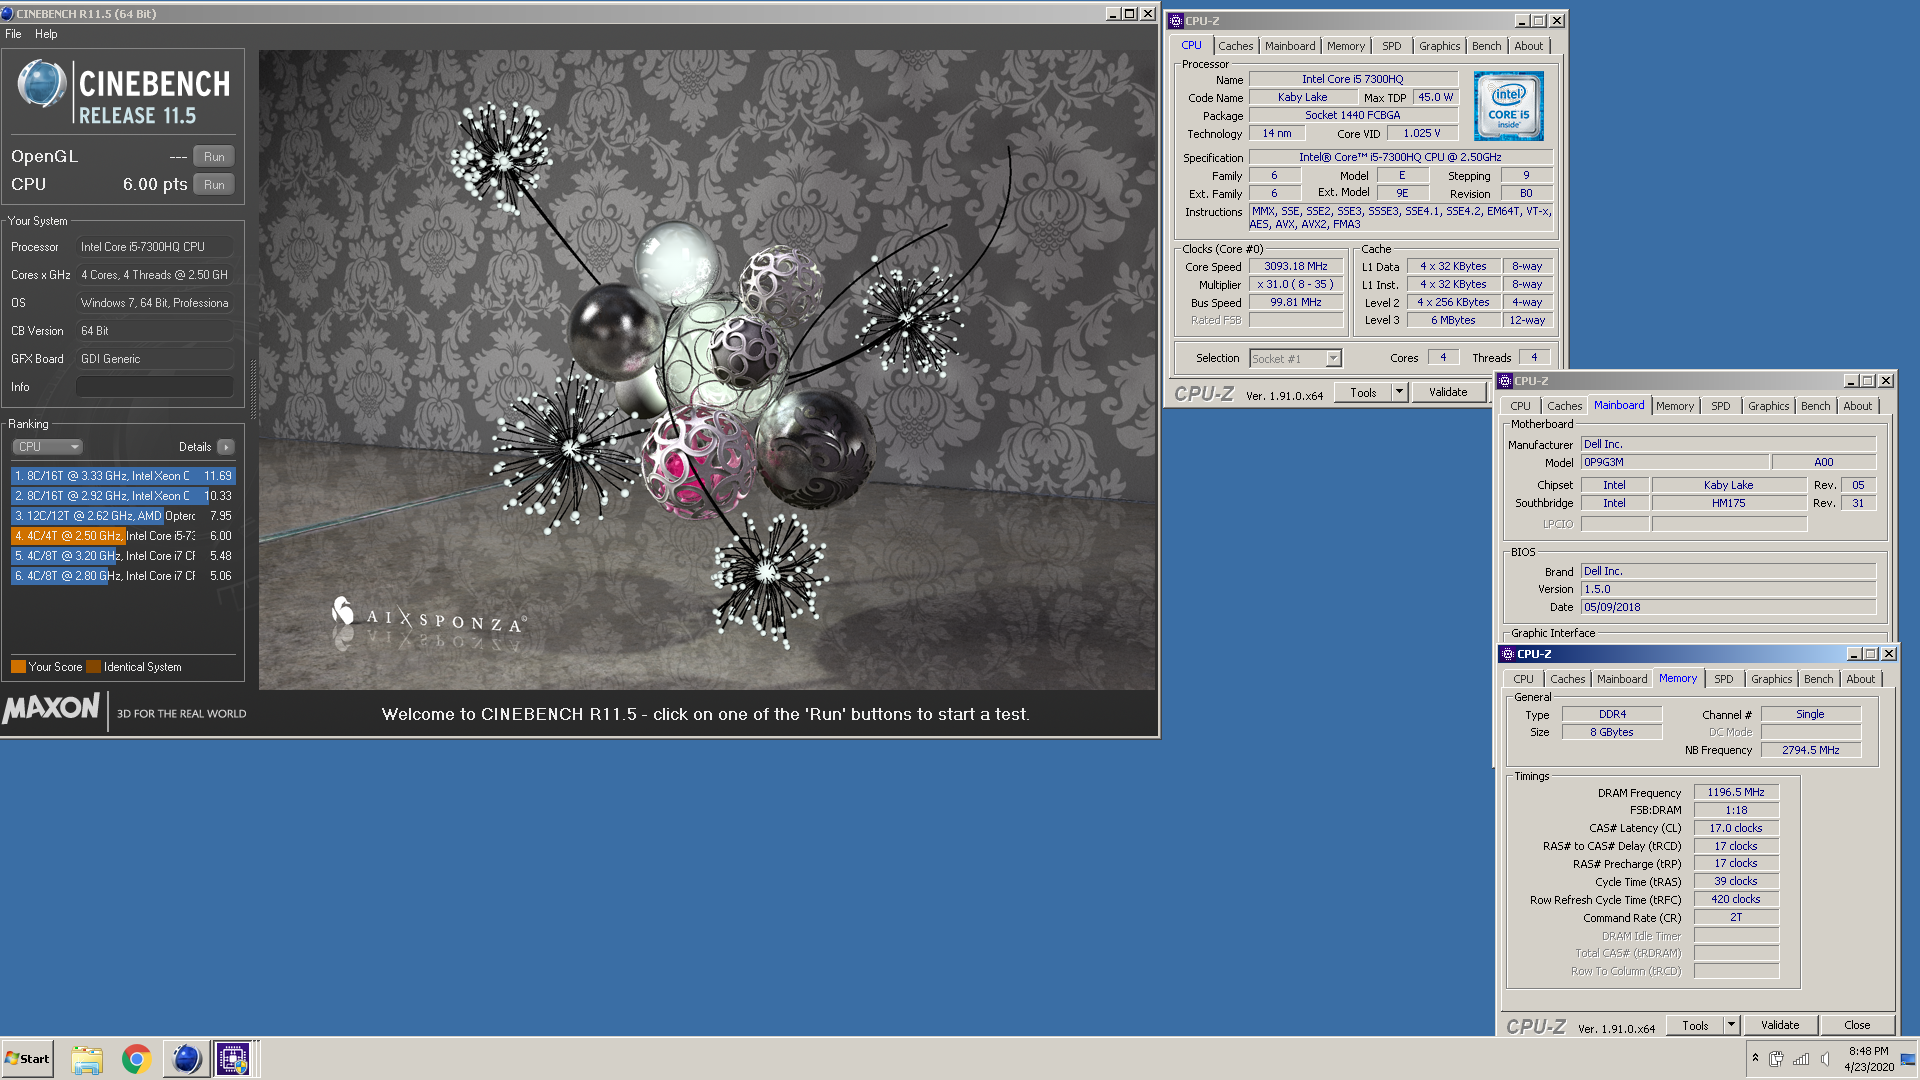
Task: Switch to Mainboard tab in top CPU-Z window
Action: pyautogui.click(x=1289, y=46)
